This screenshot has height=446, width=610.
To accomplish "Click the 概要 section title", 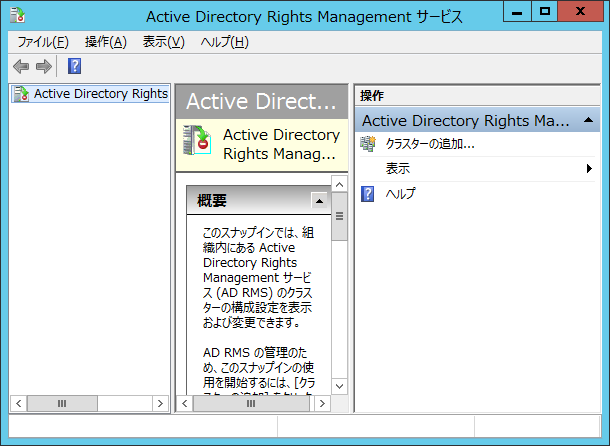I will 212,201.
